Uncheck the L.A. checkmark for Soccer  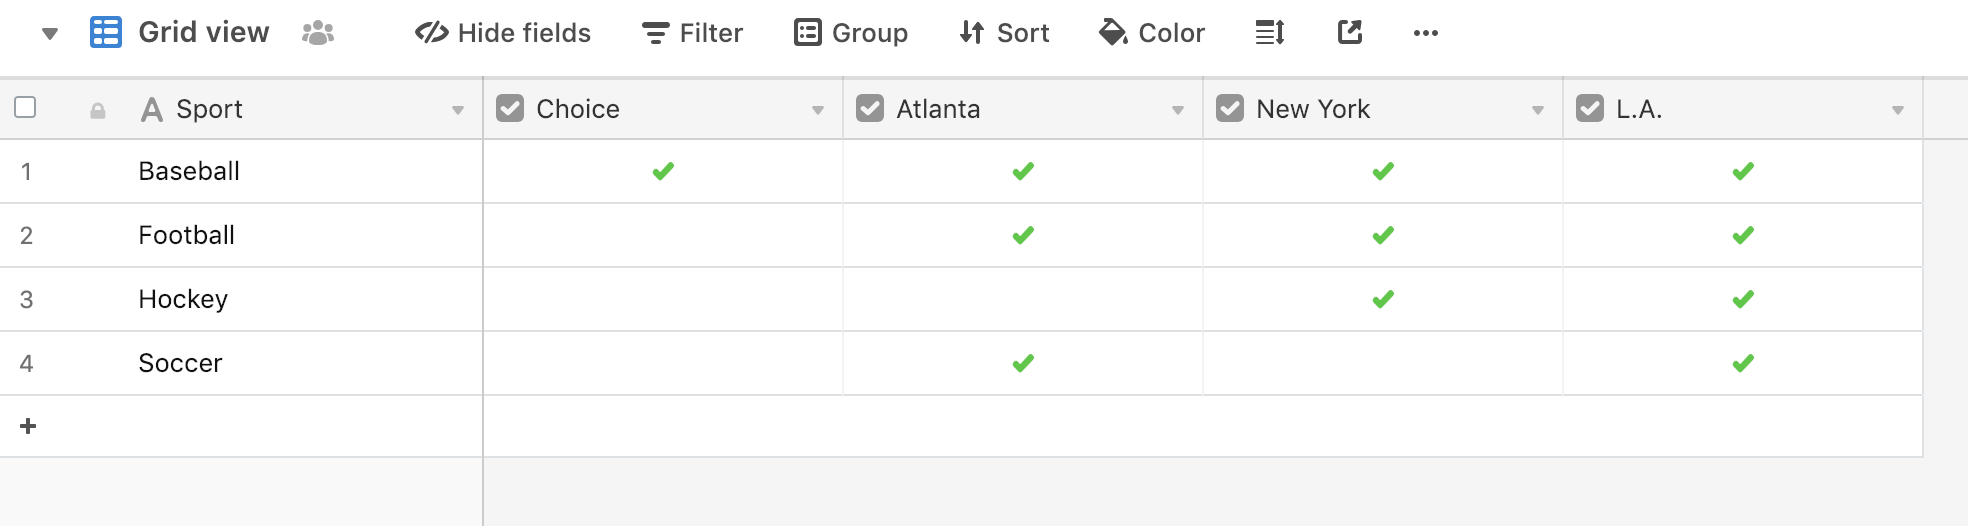coord(1743,363)
